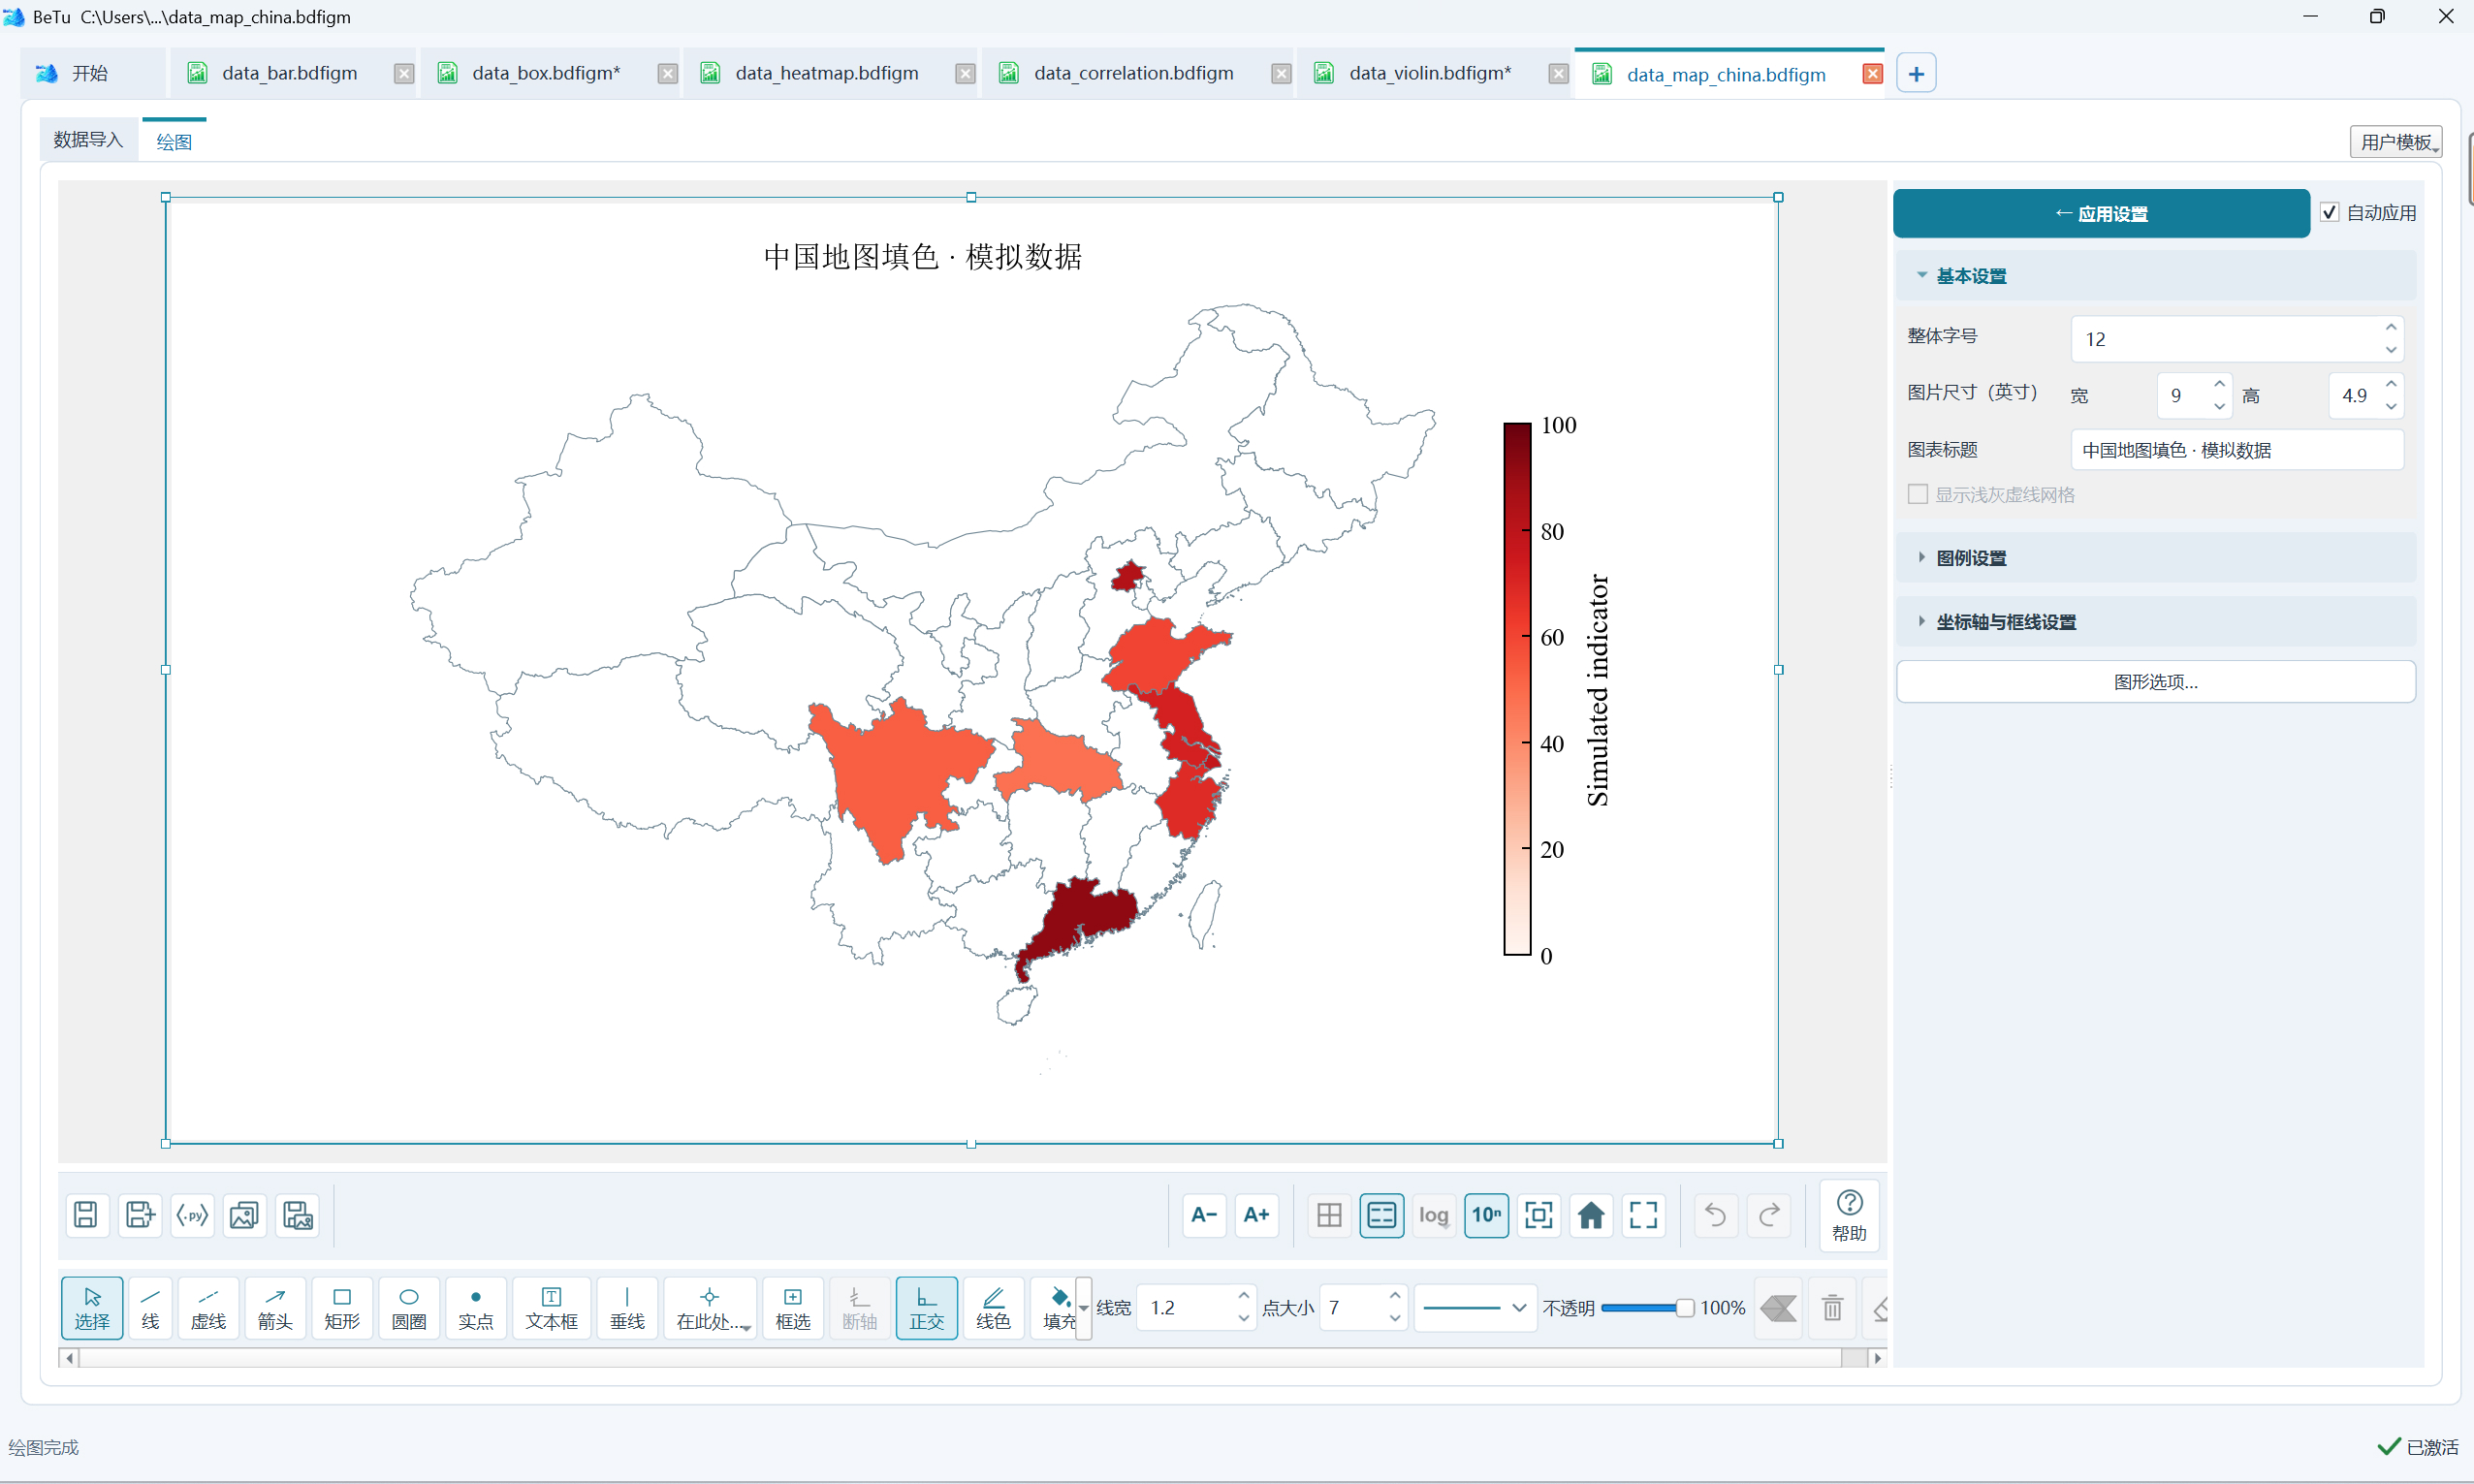
Task: Open the 用户模板 dropdown
Action: click(x=2395, y=141)
